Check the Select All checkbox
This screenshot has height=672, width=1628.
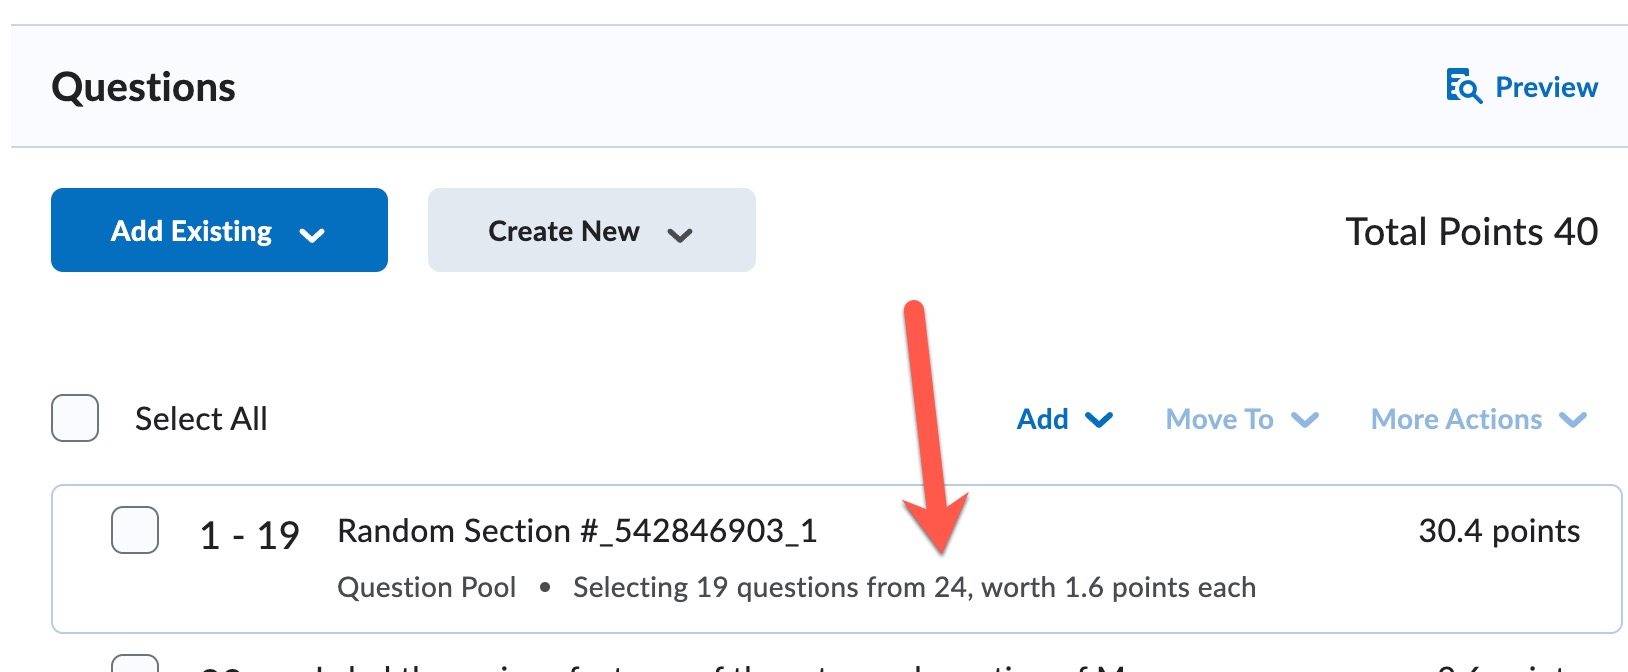click(74, 418)
